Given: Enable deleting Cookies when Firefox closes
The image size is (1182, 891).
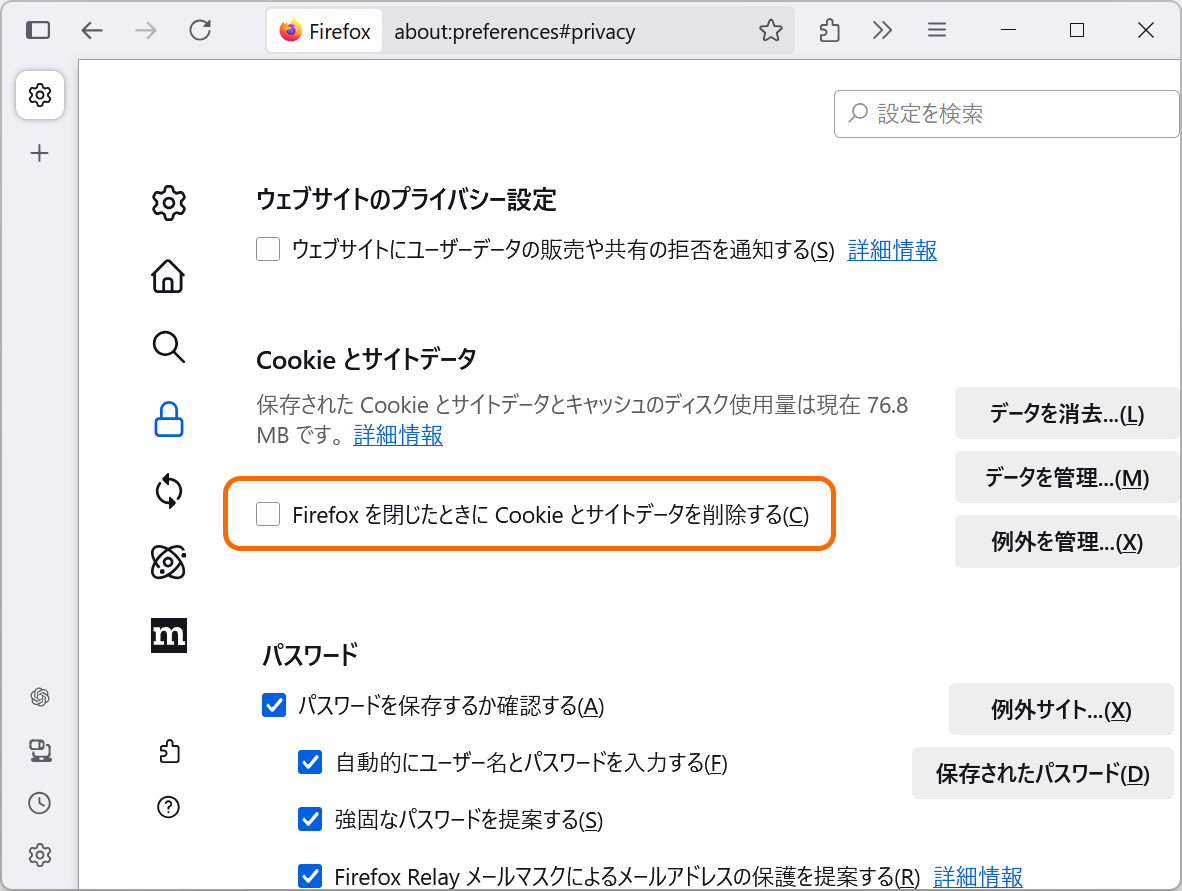Looking at the screenshot, I should tap(268, 513).
